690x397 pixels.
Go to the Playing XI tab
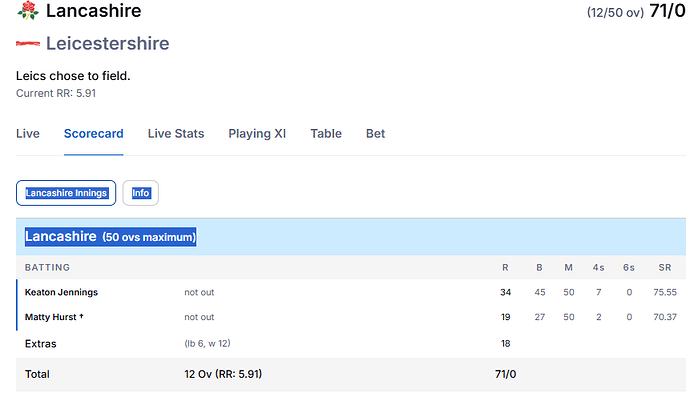257,134
